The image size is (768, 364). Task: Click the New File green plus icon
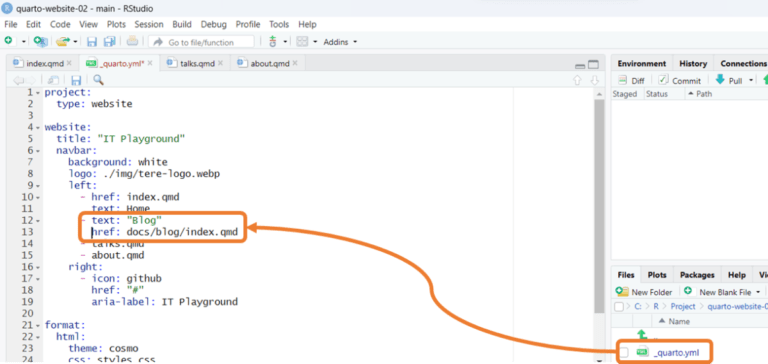(x=8, y=42)
